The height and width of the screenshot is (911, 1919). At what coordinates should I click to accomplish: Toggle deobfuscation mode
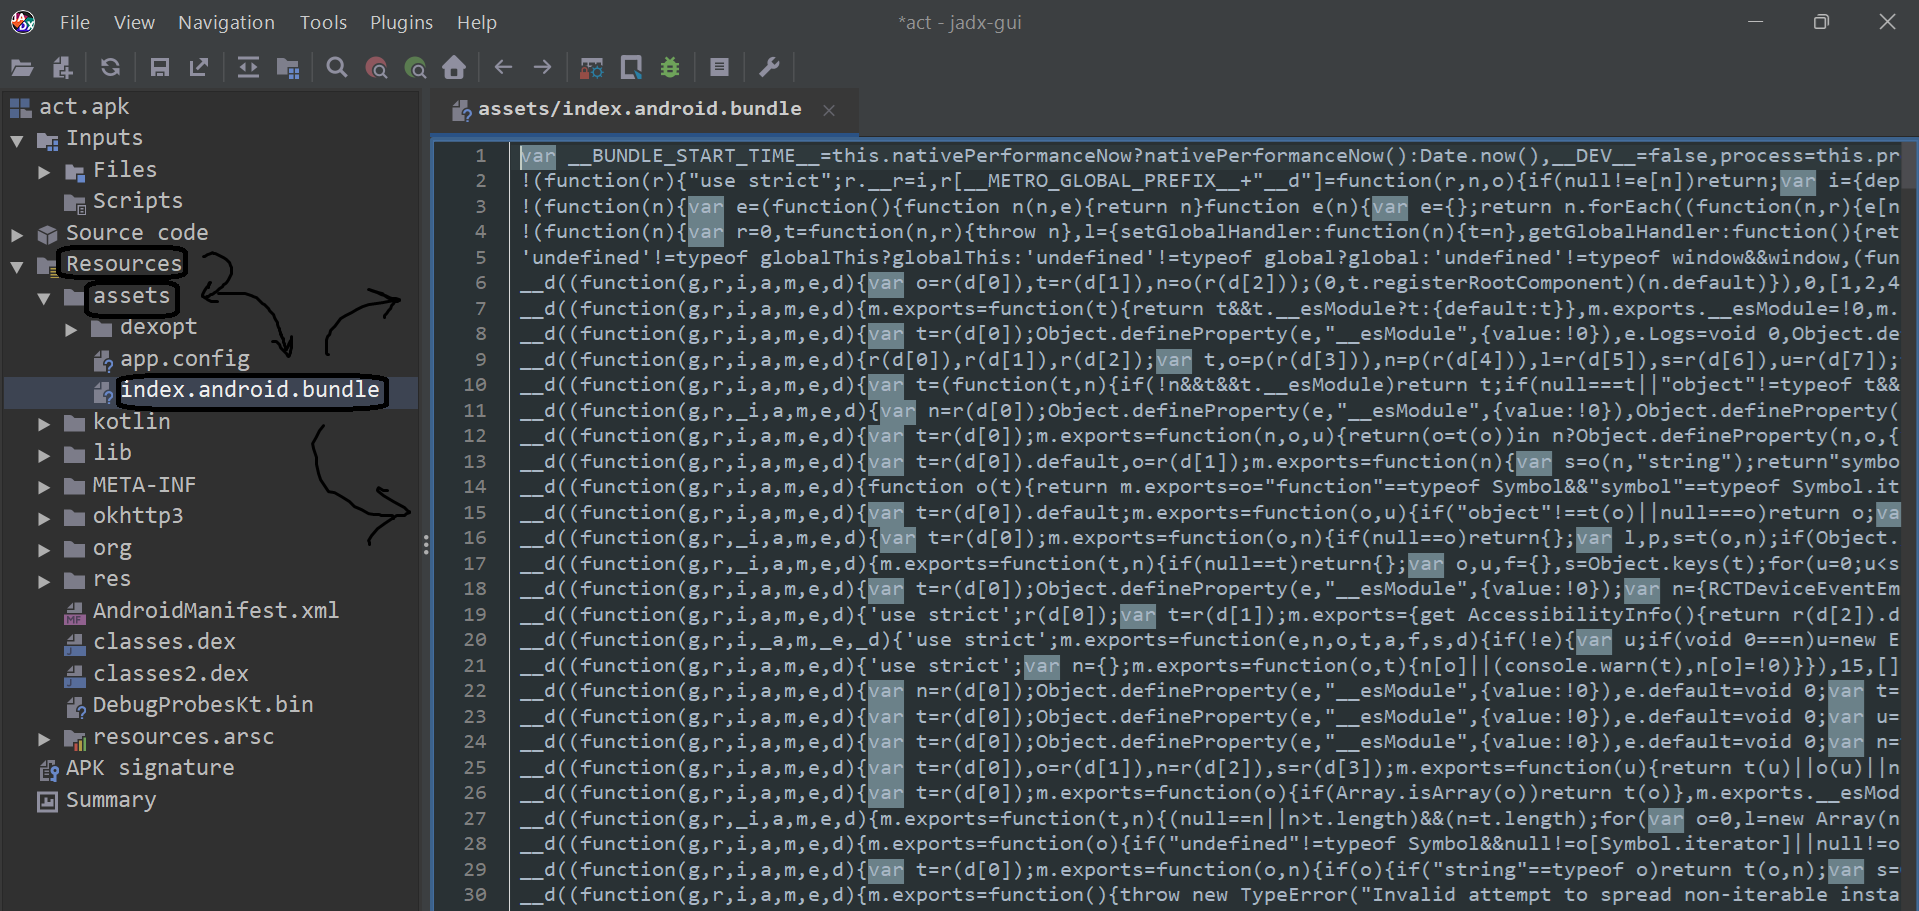pyautogui.click(x=592, y=68)
